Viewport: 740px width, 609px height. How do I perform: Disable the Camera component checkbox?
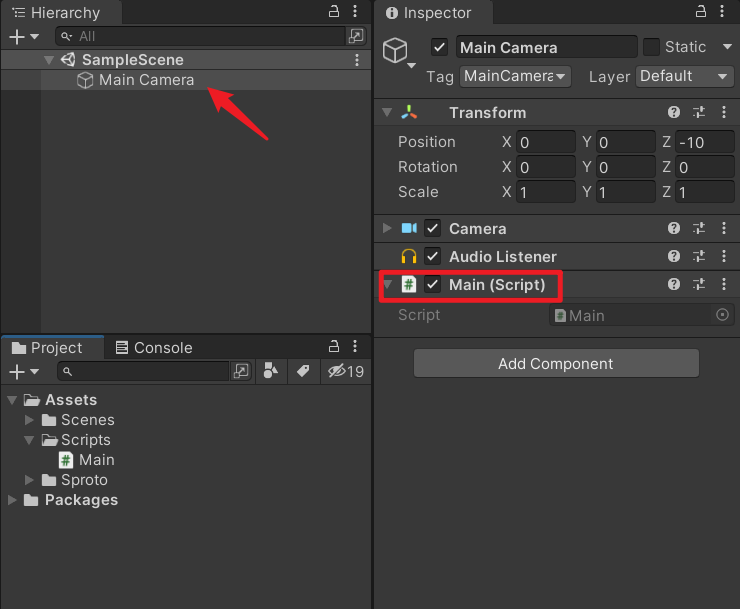point(433,229)
